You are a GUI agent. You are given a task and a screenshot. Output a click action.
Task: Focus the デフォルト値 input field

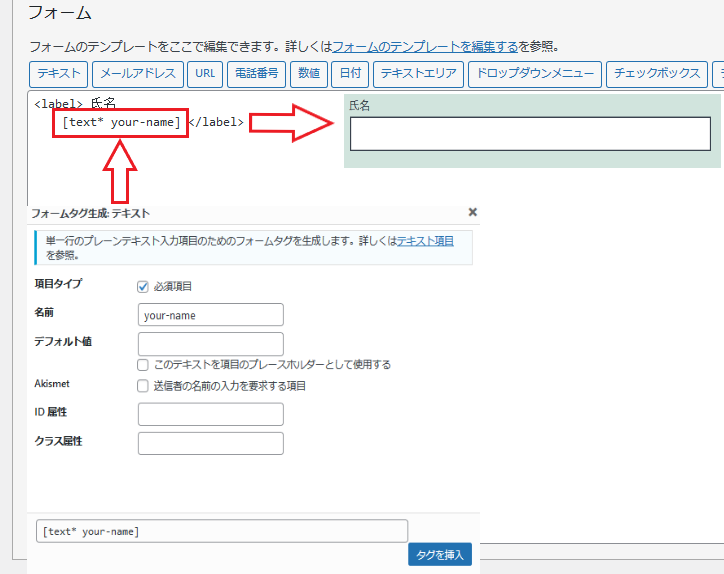(211, 344)
